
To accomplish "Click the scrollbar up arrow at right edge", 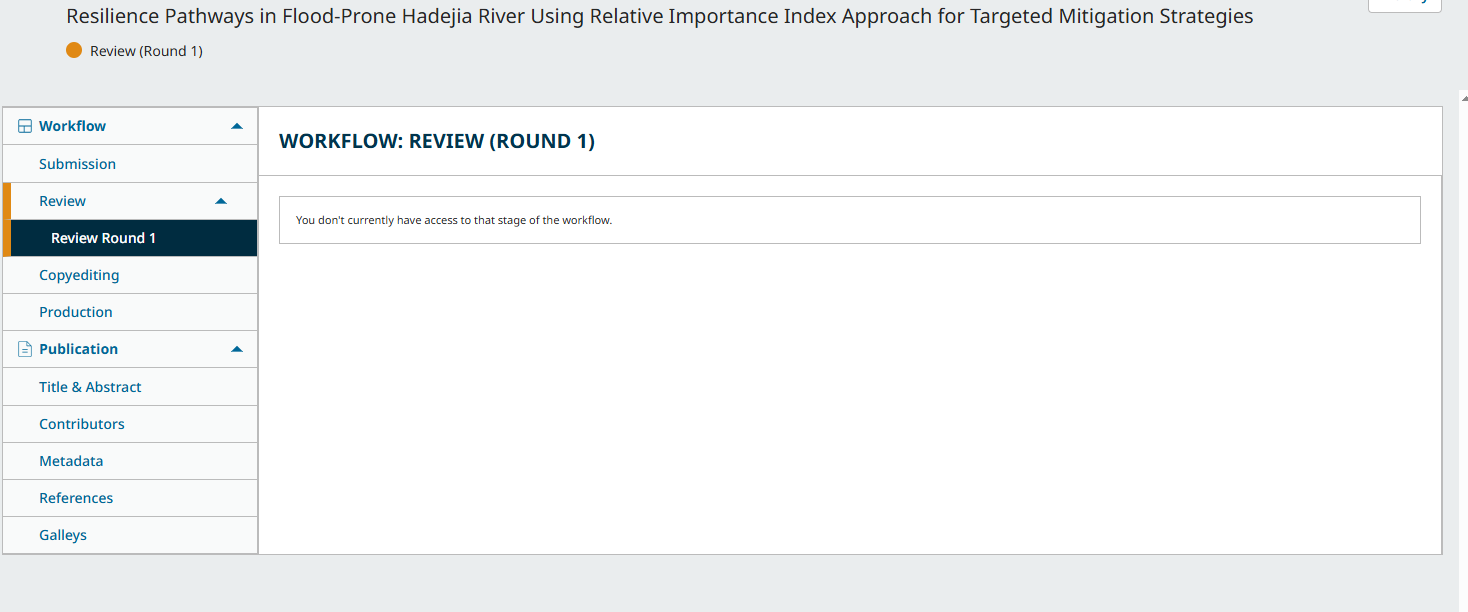I will pyautogui.click(x=1463, y=97).
